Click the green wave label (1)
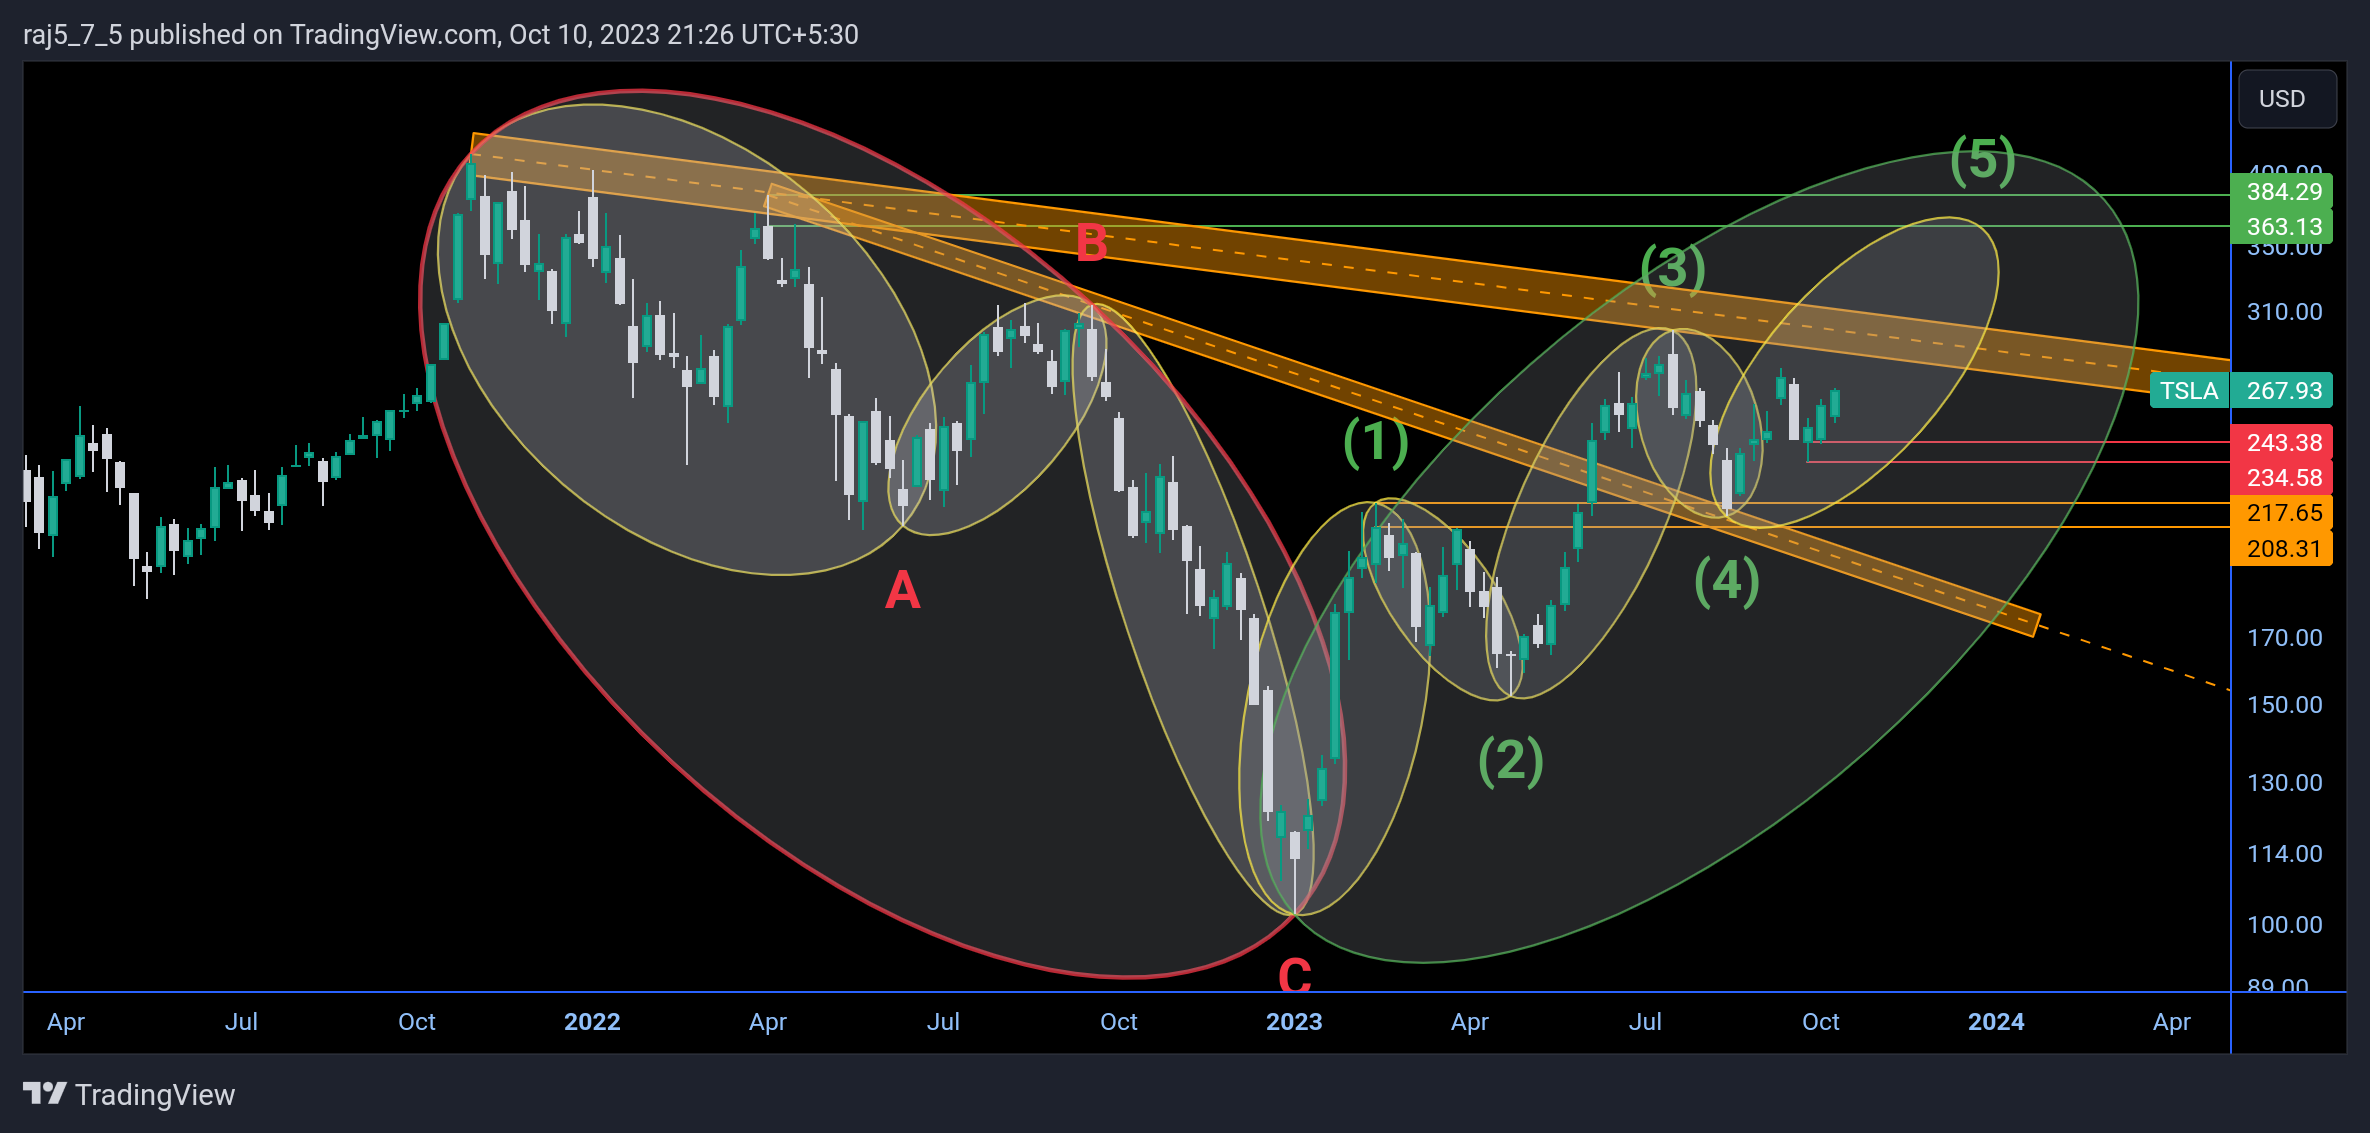 coord(1376,442)
